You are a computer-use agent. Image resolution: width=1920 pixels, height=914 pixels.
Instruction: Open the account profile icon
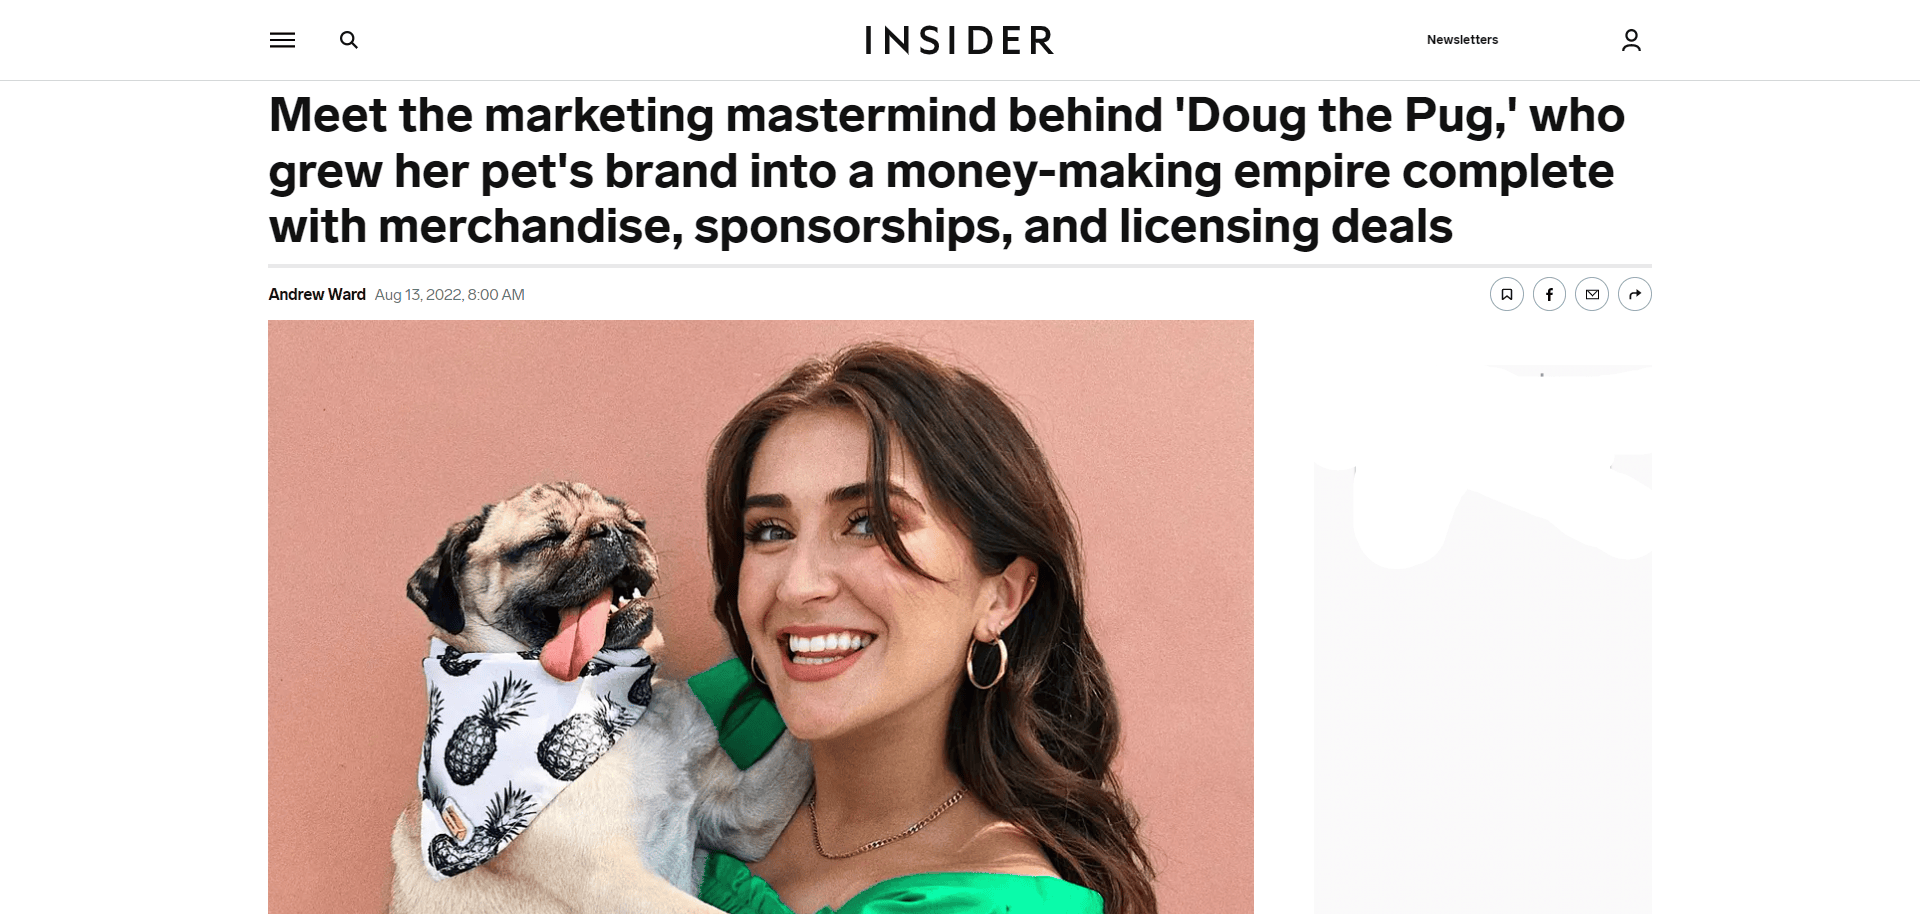pos(1631,40)
